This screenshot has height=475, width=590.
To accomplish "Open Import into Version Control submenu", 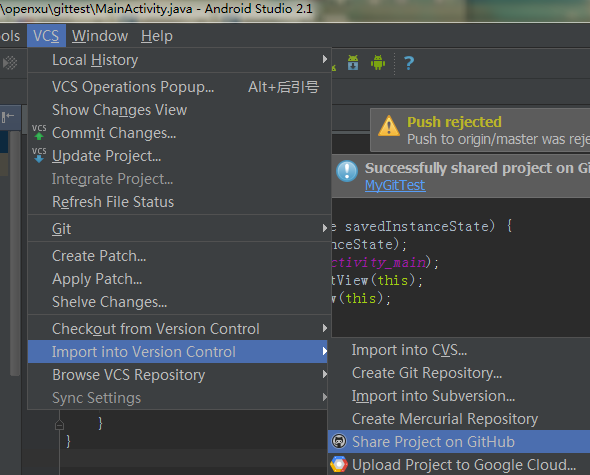I will click(x=178, y=352).
